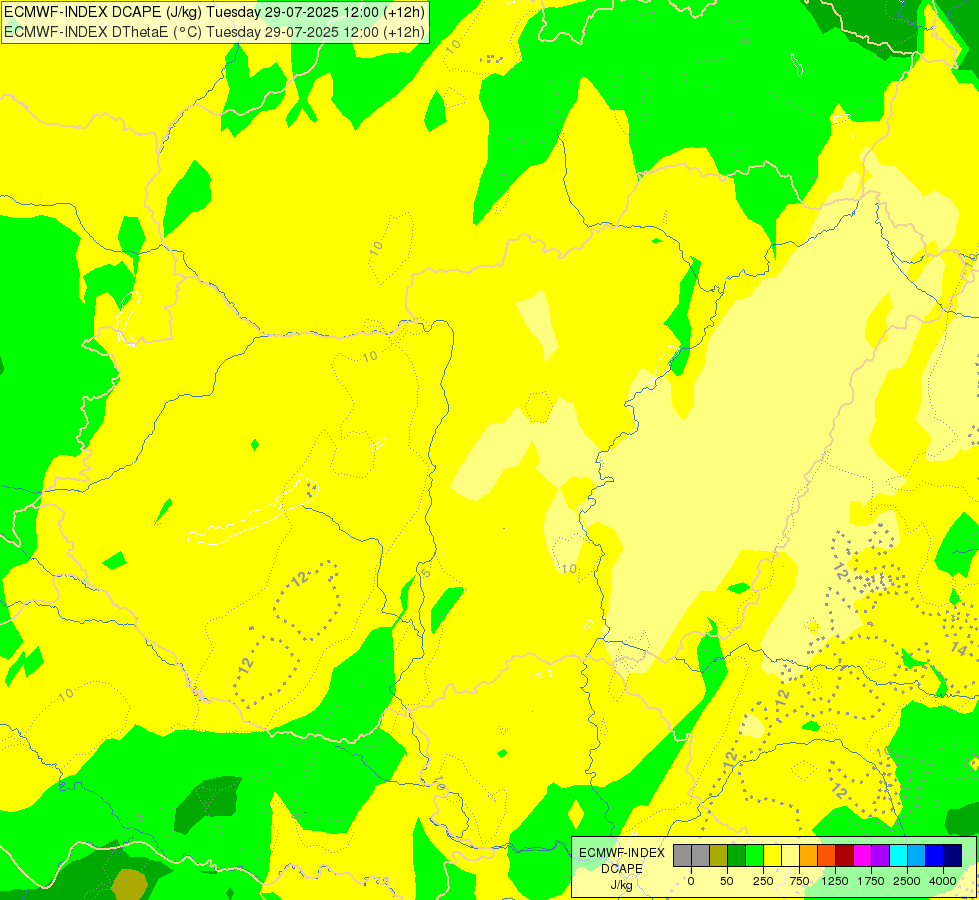Screen dimensions: 979x900
Task: Click the legend value label '1750'
Action: [x=871, y=881]
